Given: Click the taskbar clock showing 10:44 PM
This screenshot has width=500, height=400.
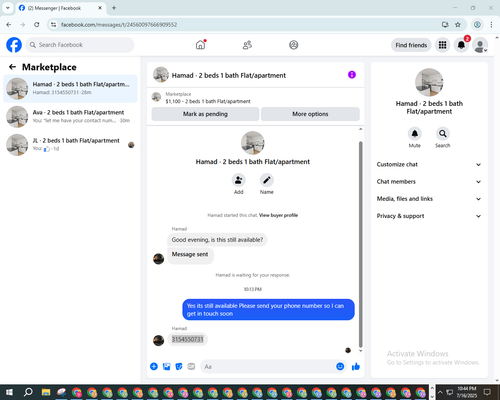Looking at the screenshot, I should click(x=467, y=392).
